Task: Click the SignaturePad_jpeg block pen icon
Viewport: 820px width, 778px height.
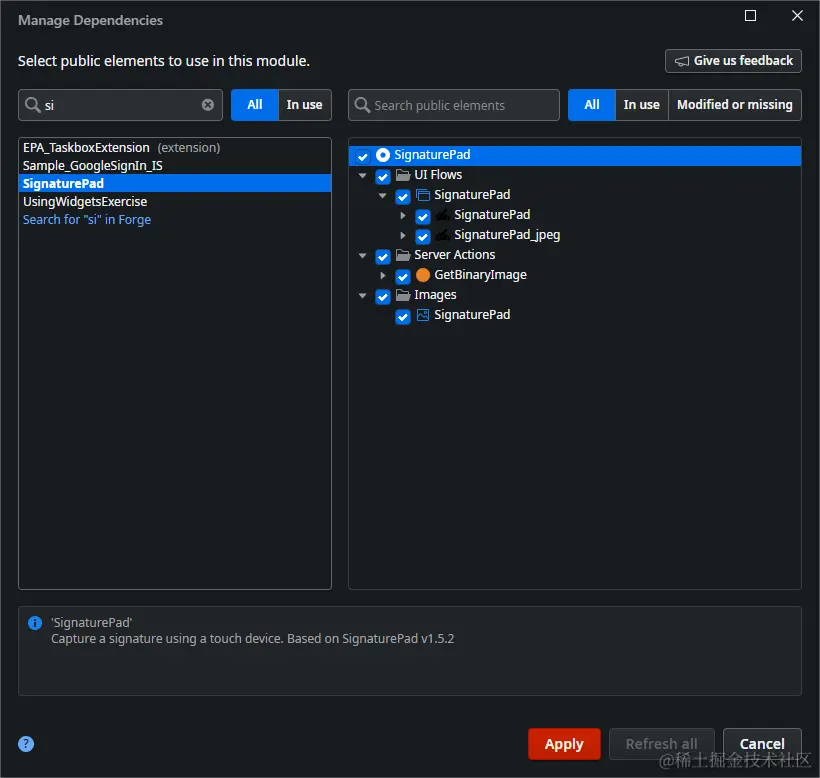Action: (x=443, y=235)
